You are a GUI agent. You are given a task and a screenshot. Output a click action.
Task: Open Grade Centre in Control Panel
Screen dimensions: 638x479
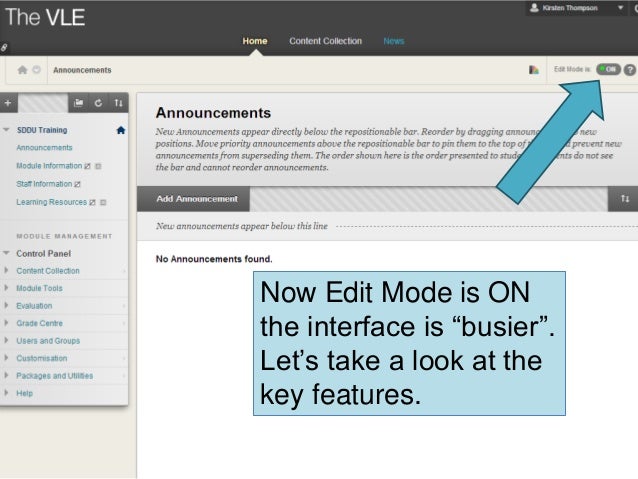[x=39, y=323]
